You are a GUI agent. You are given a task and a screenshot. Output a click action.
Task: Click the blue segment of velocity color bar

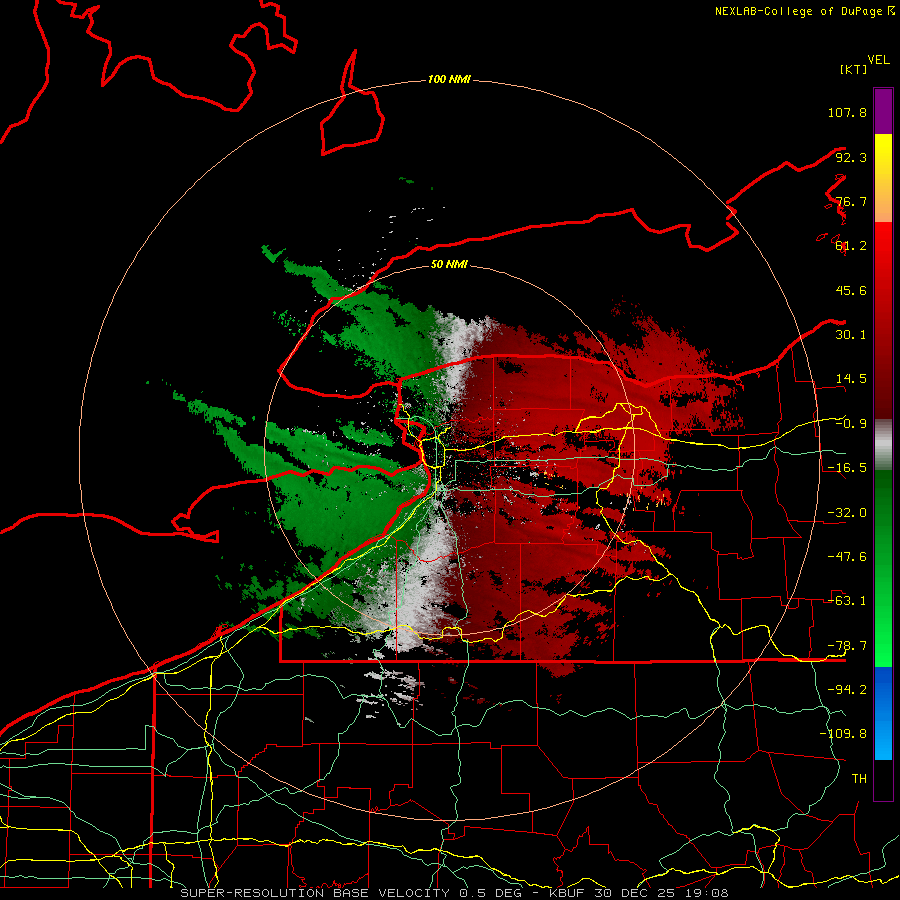point(883,713)
